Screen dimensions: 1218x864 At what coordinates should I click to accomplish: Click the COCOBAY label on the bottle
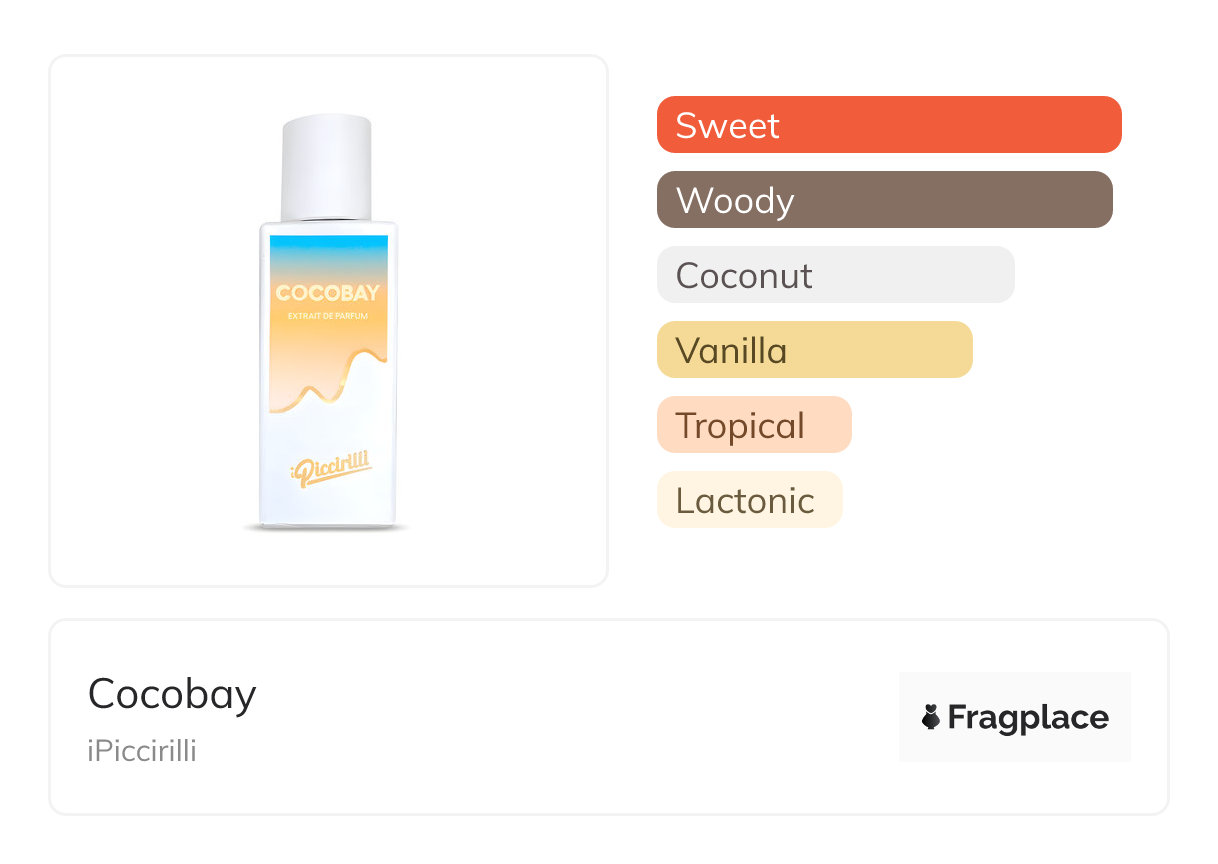click(x=327, y=294)
